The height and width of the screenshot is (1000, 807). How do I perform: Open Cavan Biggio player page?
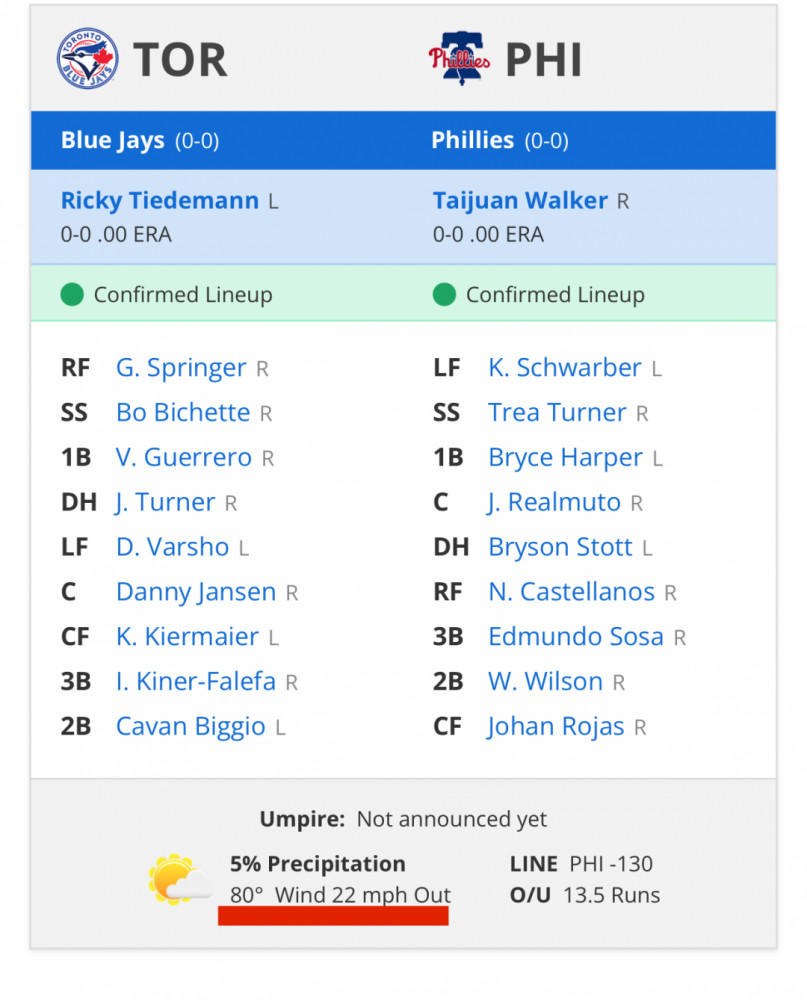[x=191, y=726]
